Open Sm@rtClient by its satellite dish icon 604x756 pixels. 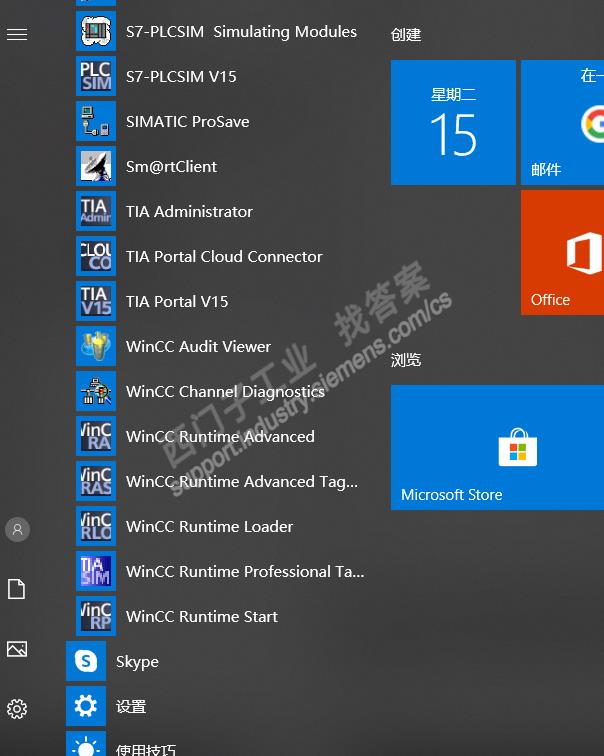coord(96,166)
